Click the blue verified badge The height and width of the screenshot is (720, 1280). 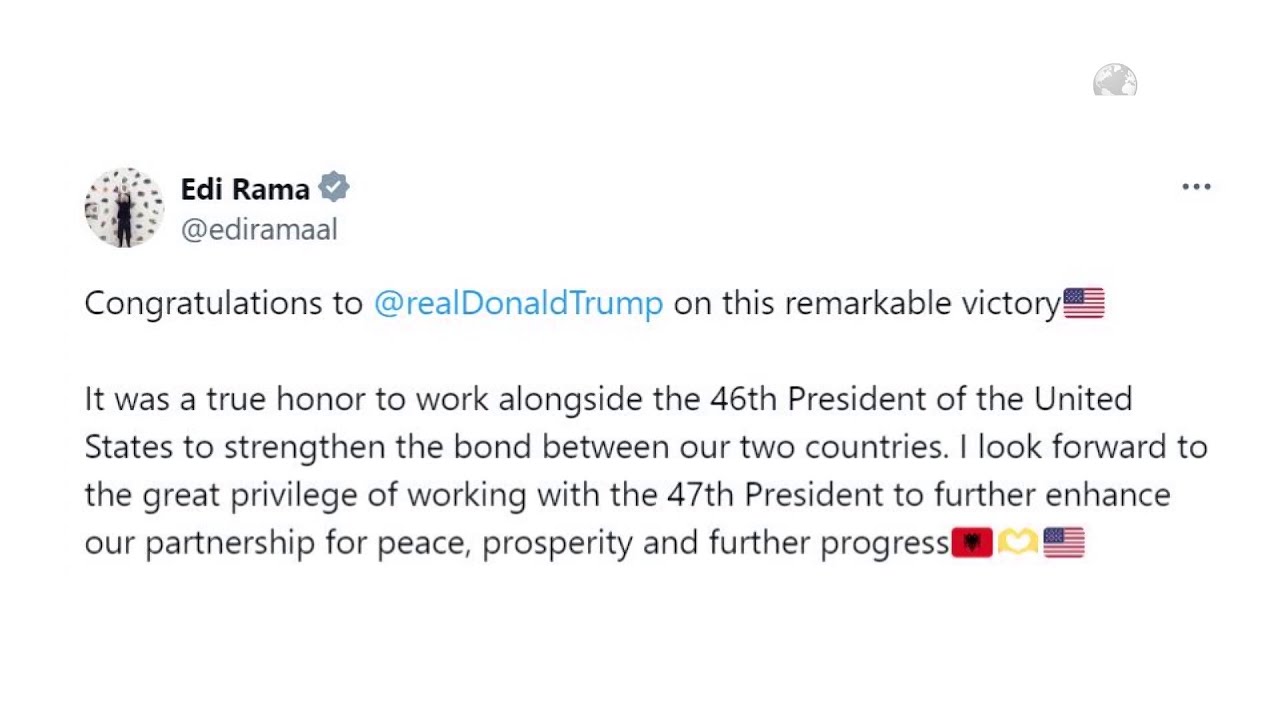point(333,188)
